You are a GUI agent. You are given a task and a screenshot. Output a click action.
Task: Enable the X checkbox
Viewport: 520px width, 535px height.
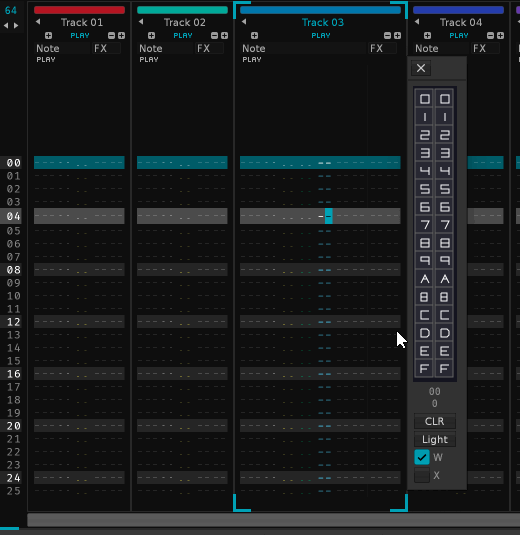click(x=422, y=475)
